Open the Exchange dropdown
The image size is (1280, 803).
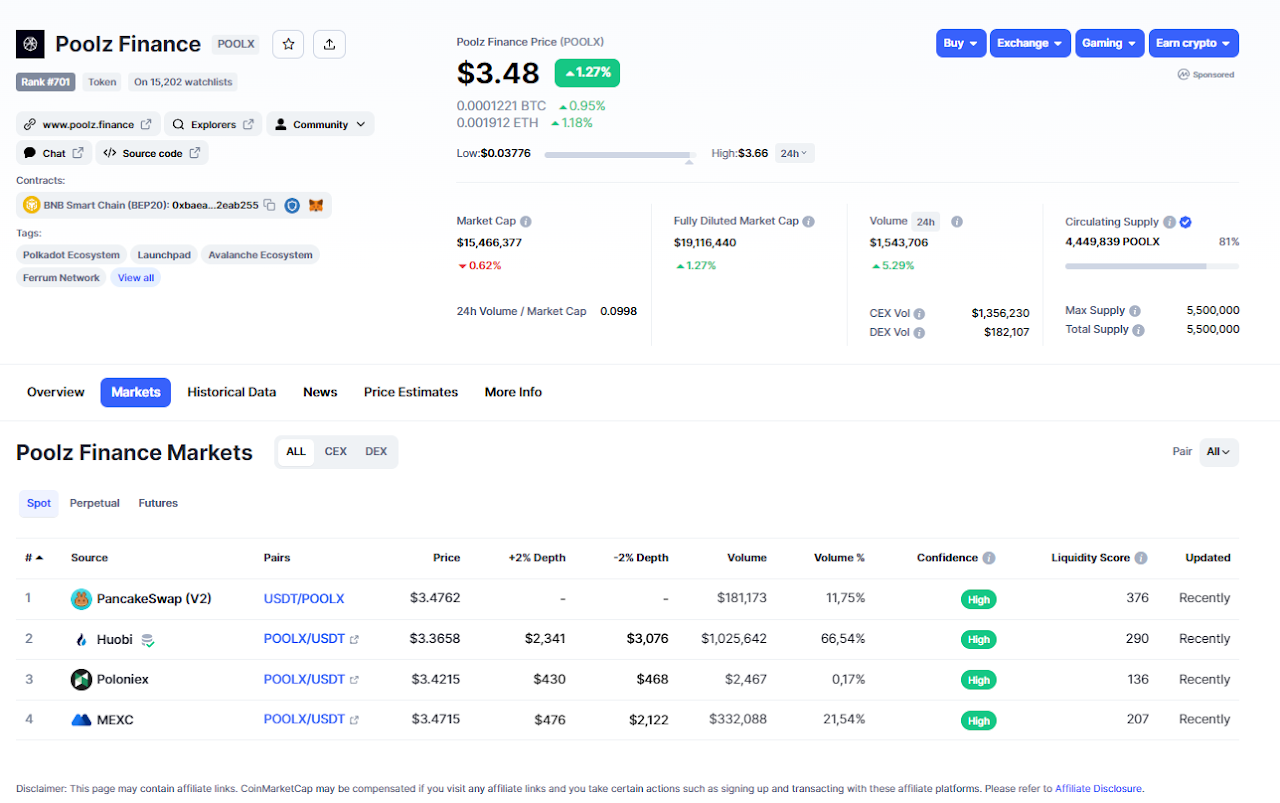click(x=1030, y=43)
